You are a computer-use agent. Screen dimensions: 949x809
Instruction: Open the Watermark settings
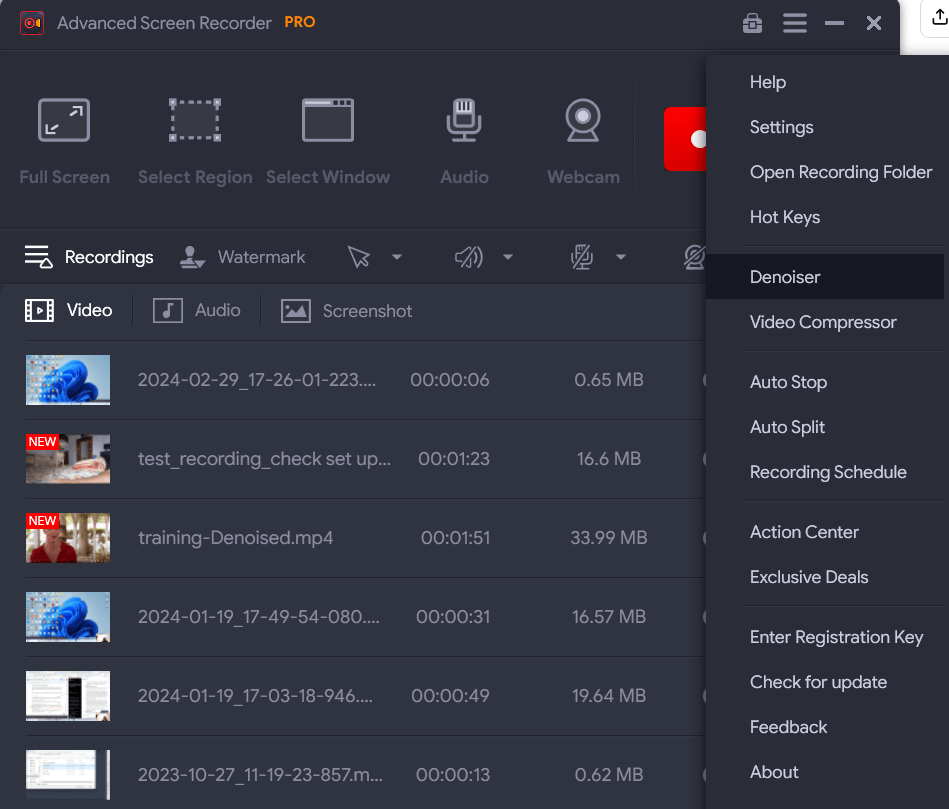click(x=243, y=257)
